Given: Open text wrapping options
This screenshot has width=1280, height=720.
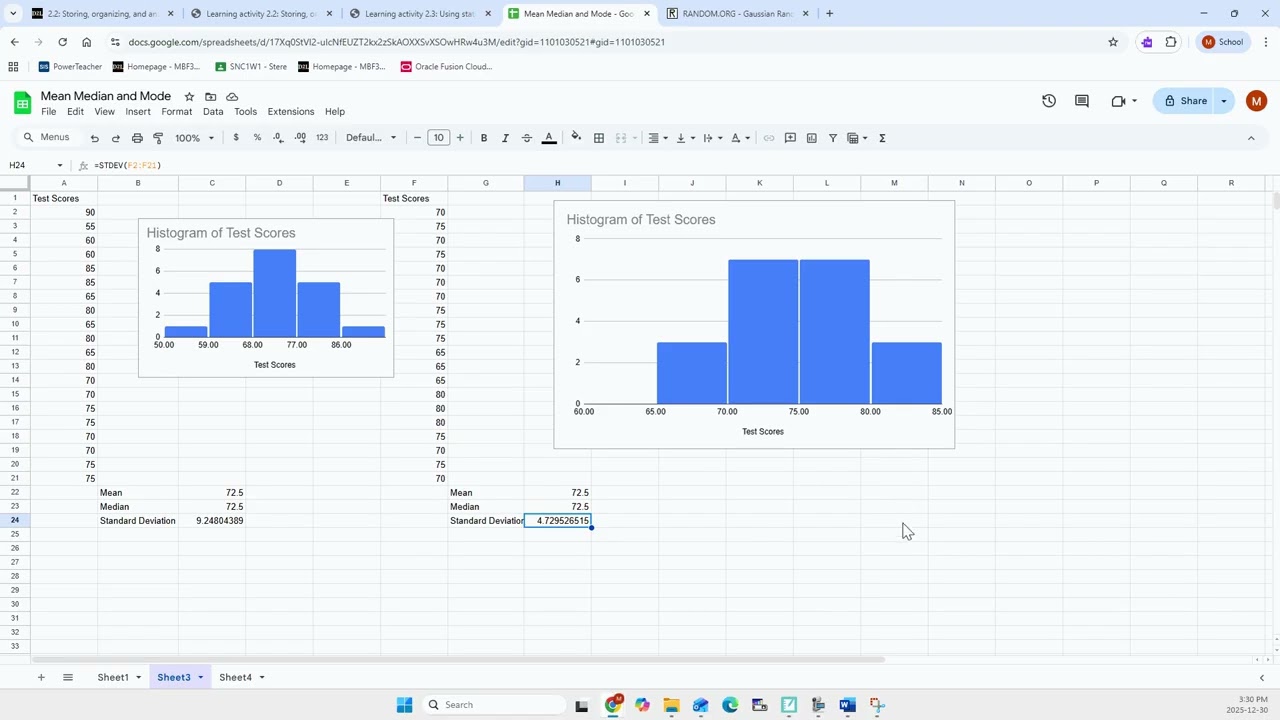Looking at the screenshot, I should 711,138.
